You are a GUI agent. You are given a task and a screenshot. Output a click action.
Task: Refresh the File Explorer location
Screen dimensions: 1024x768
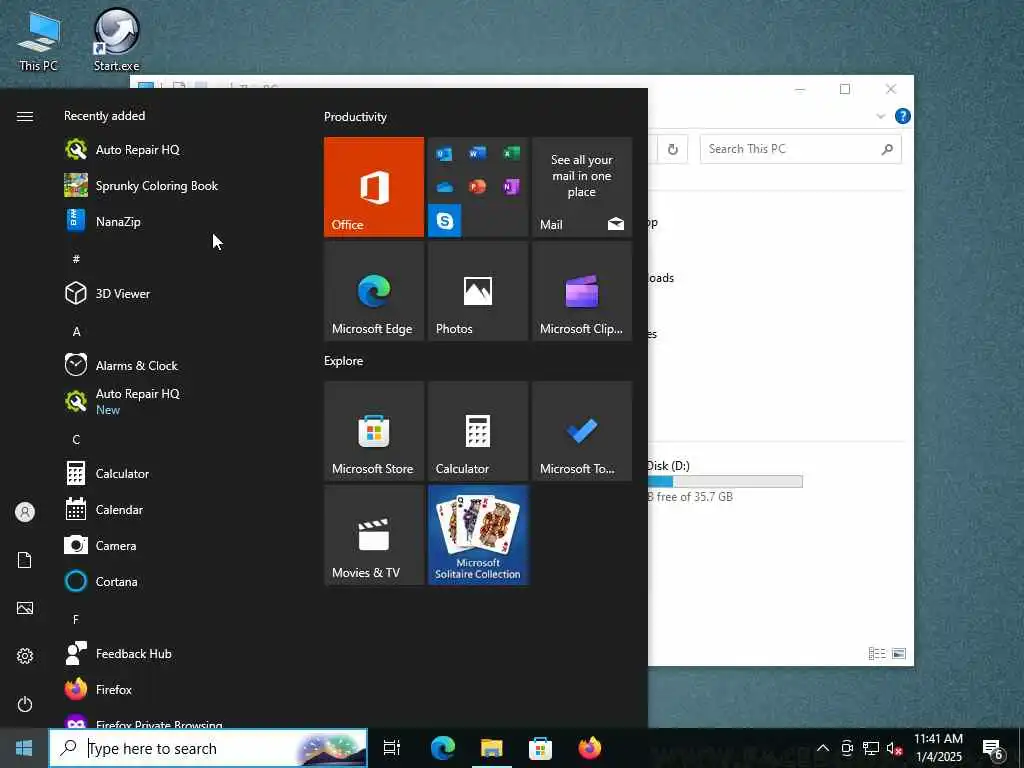(672, 150)
